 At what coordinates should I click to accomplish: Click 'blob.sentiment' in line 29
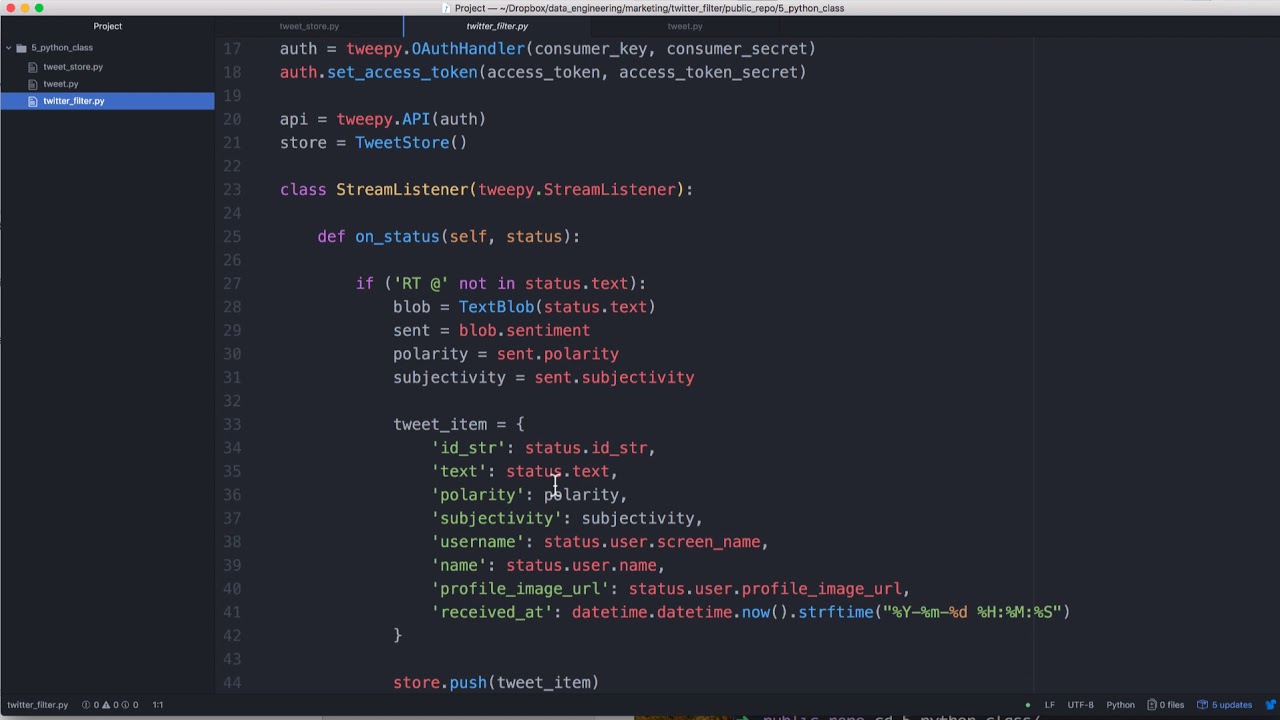[x=524, y=331]
